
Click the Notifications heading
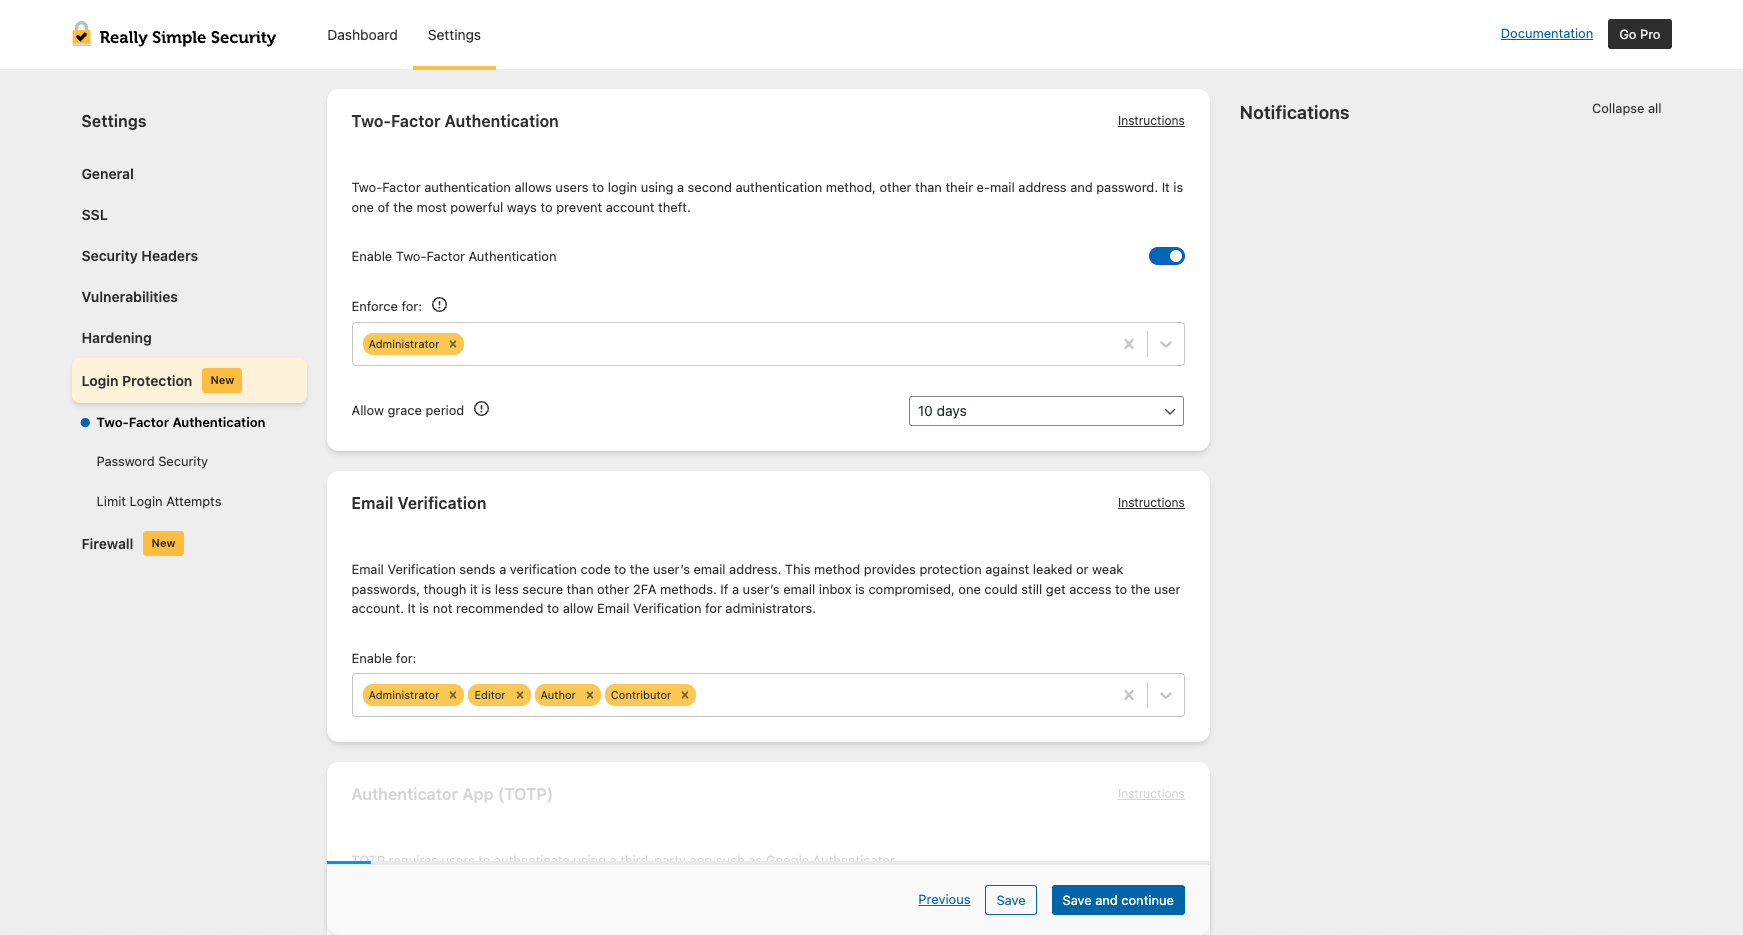click(1294, 113)
